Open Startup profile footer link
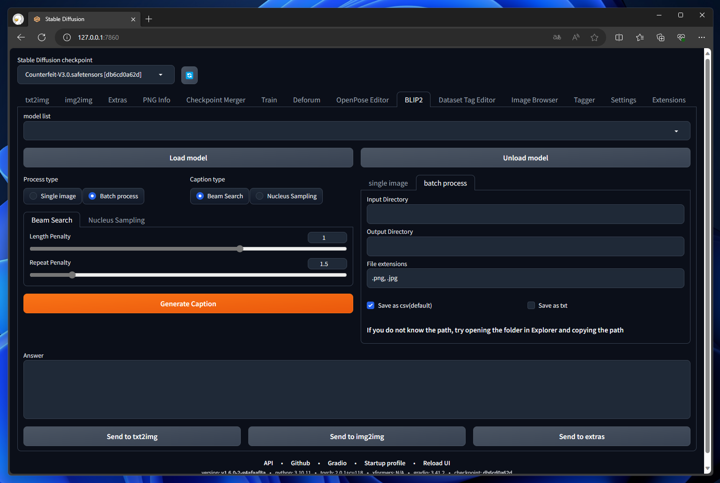 [385, 463]
